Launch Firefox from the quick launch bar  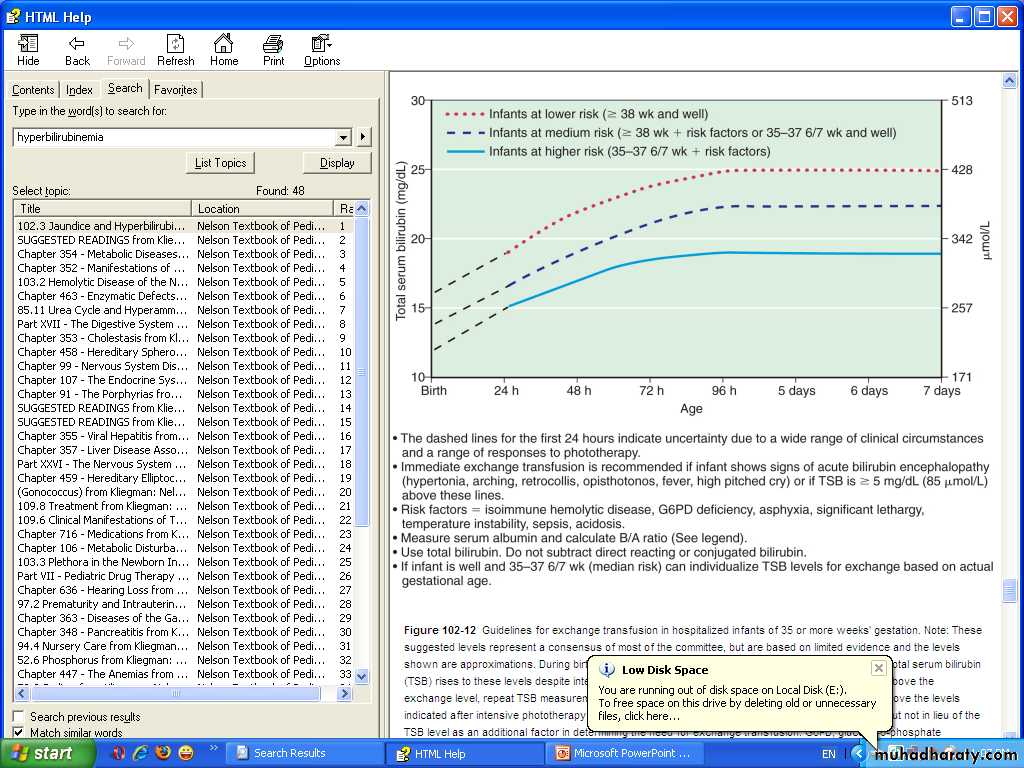click(x=162, y=753)
